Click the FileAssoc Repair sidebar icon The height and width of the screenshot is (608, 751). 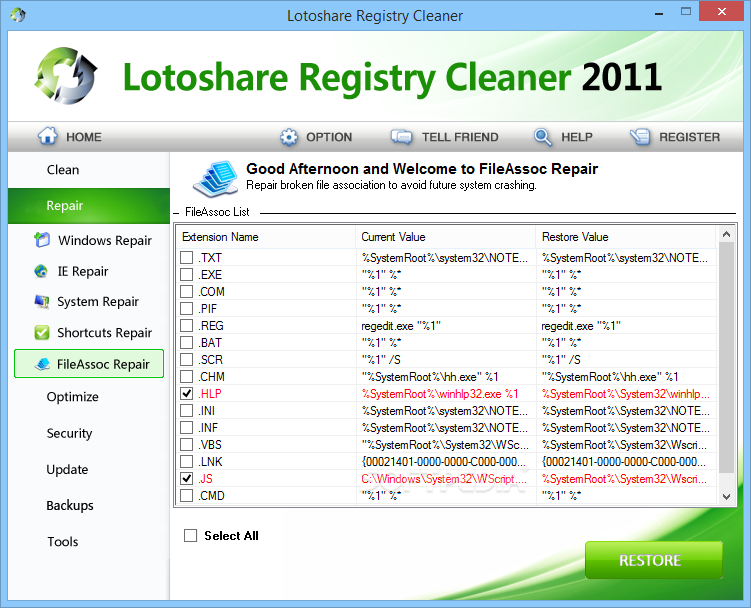43,364
